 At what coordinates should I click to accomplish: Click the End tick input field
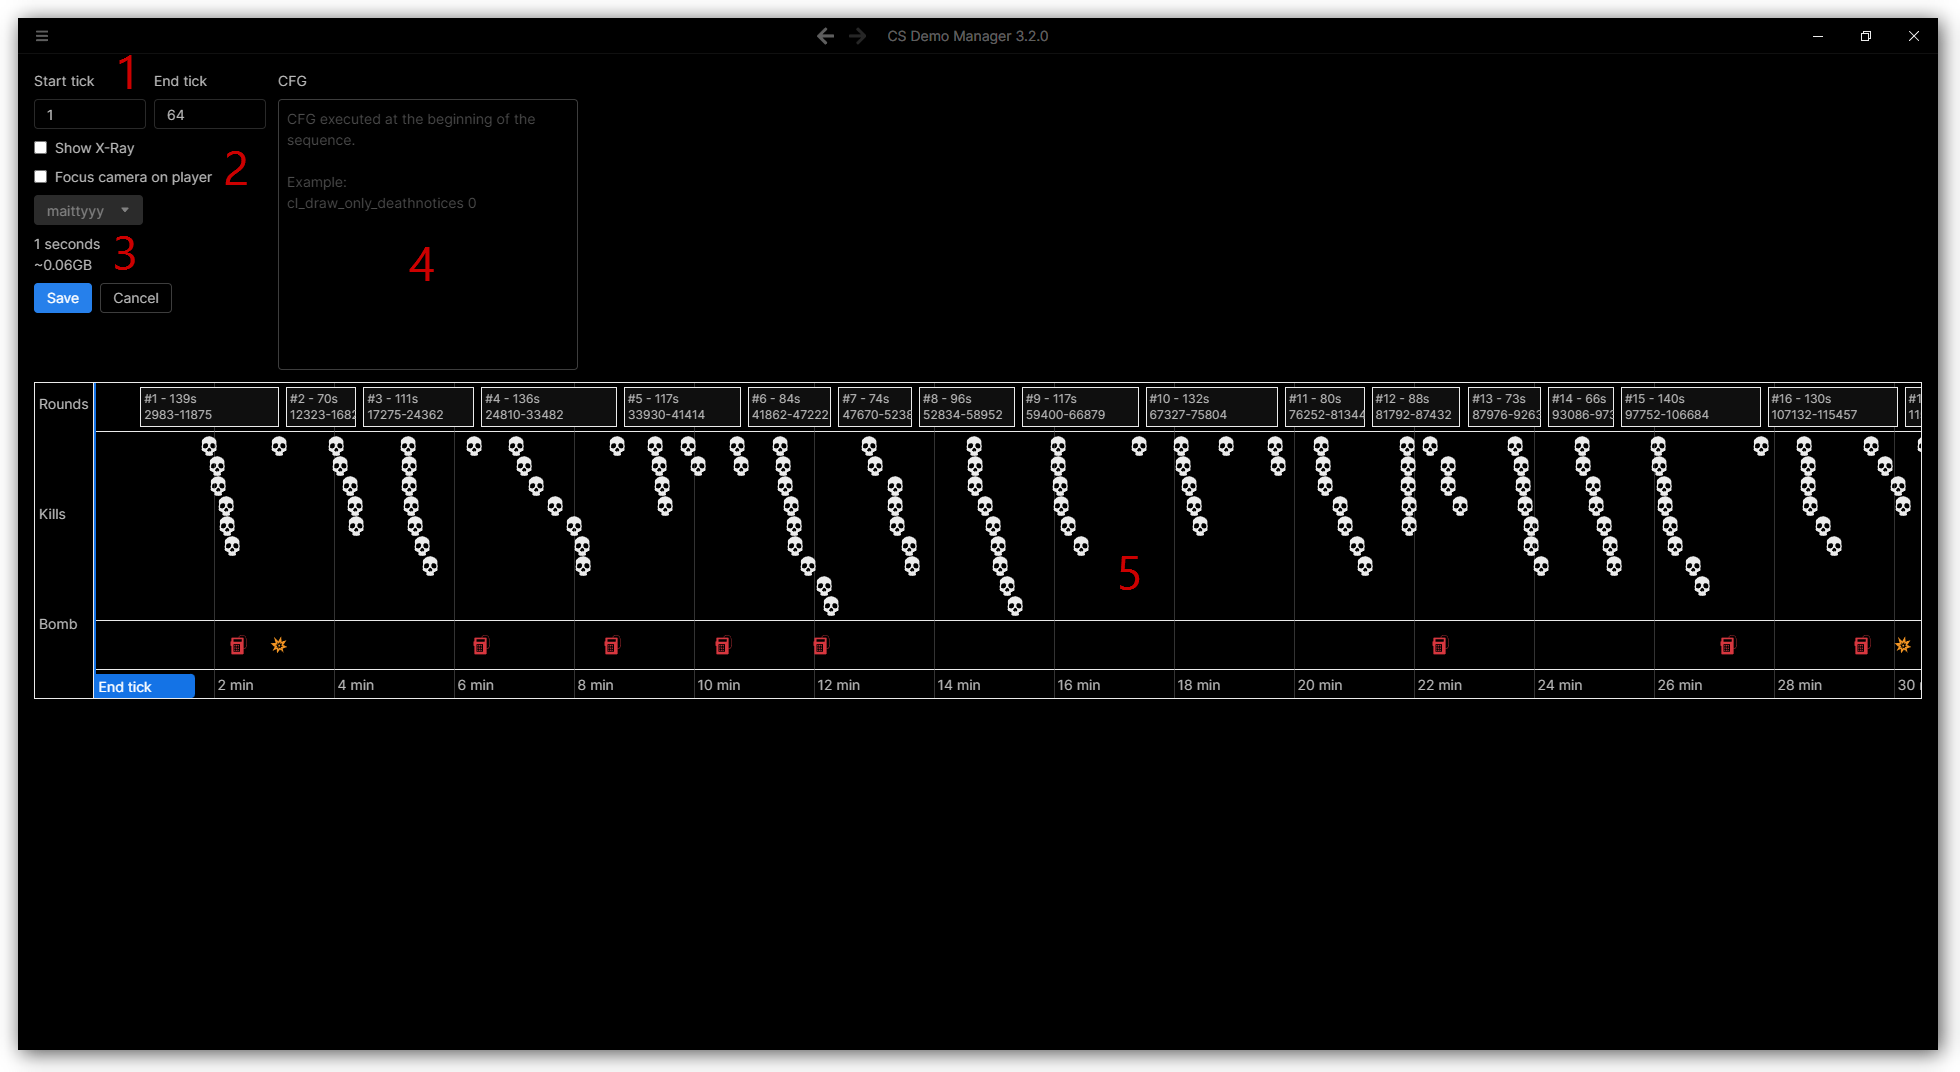pyautogui.click(x=210, y=114)
